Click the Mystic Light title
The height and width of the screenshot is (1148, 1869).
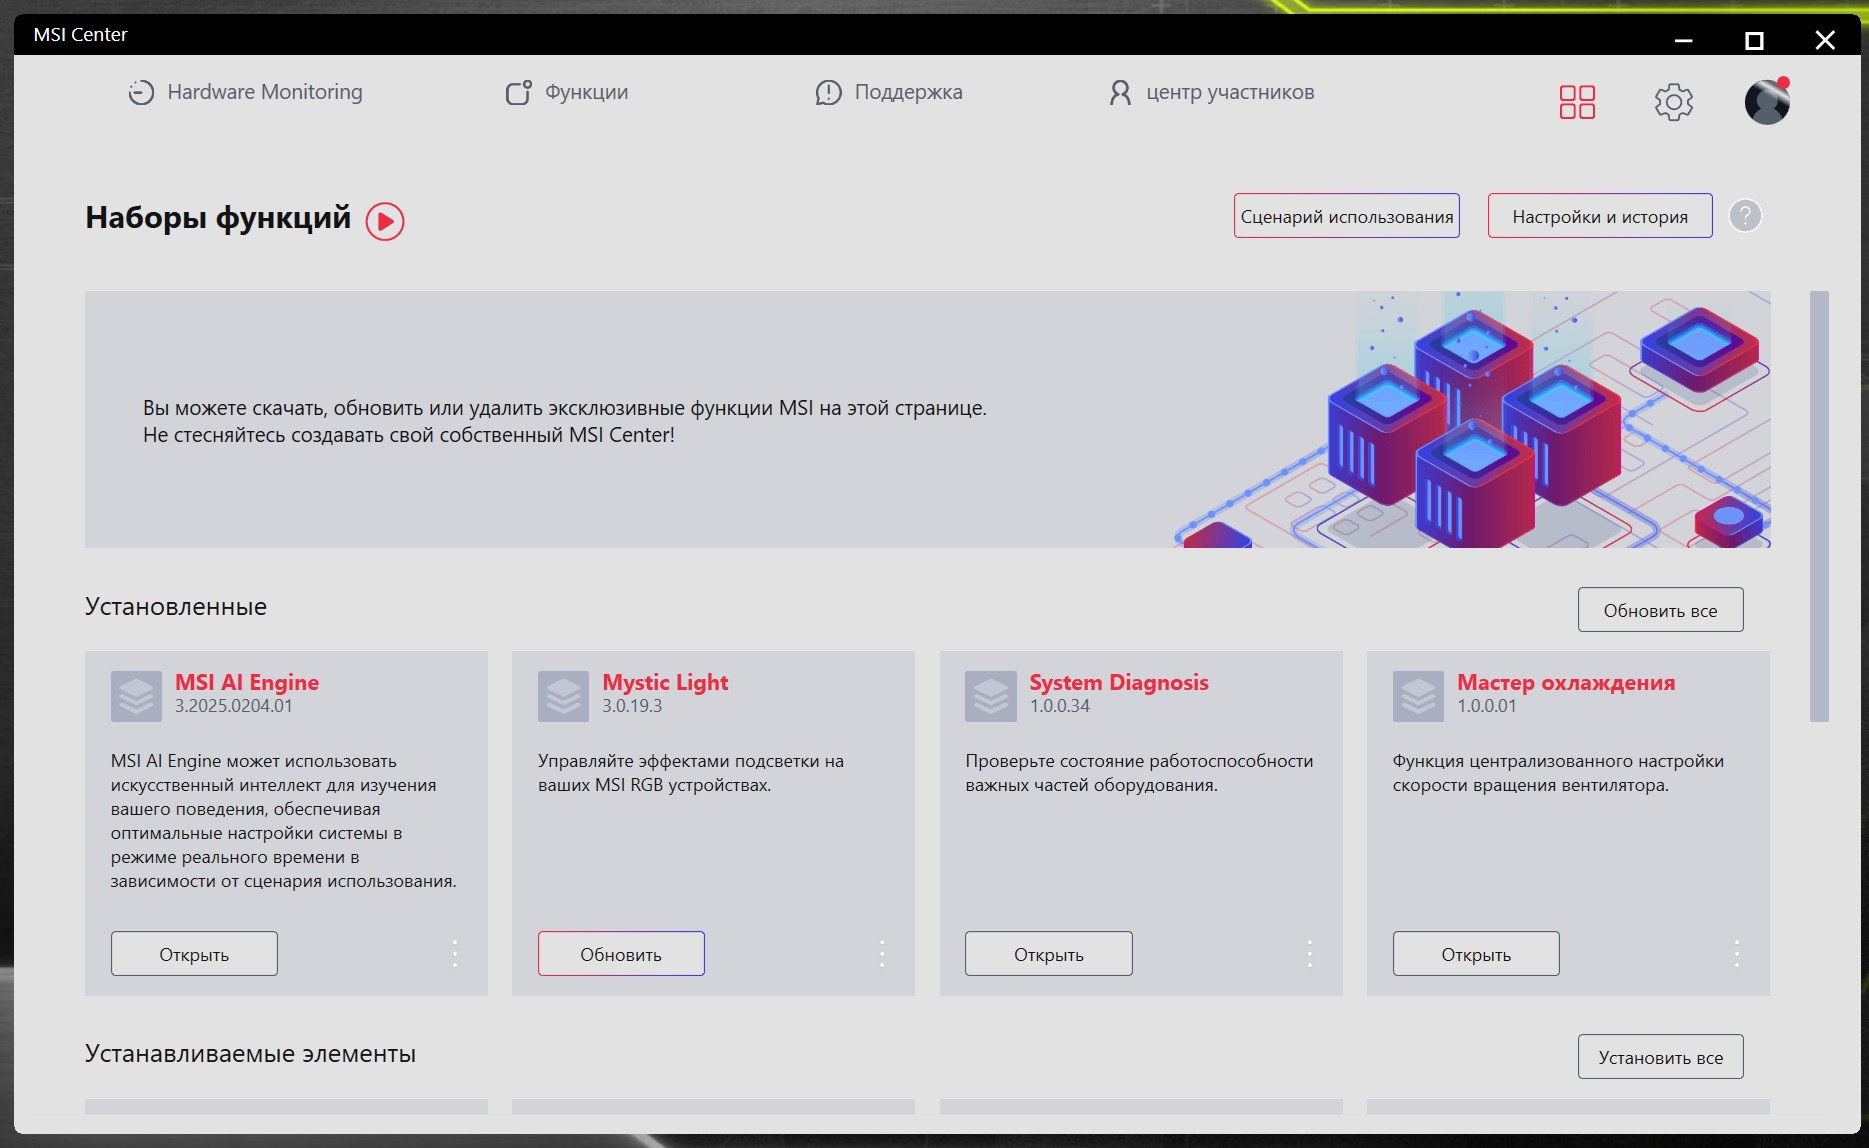665,682
